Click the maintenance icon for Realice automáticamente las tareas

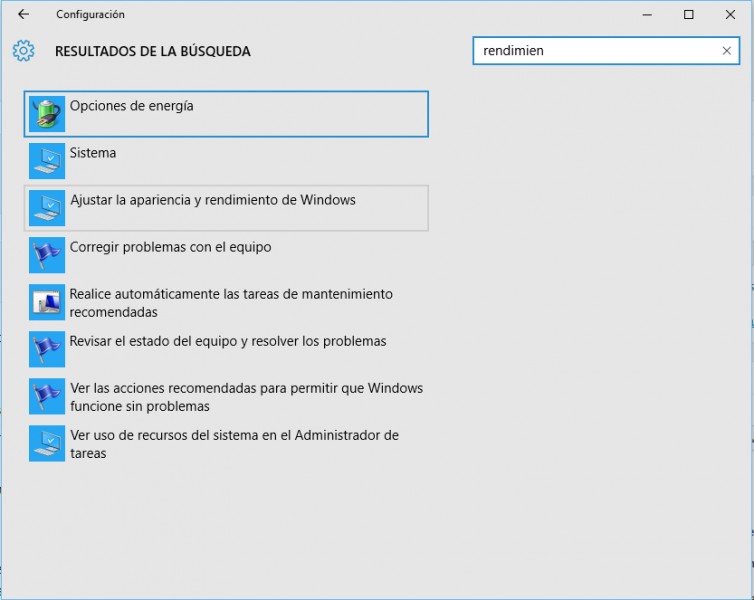coord(47,302)
